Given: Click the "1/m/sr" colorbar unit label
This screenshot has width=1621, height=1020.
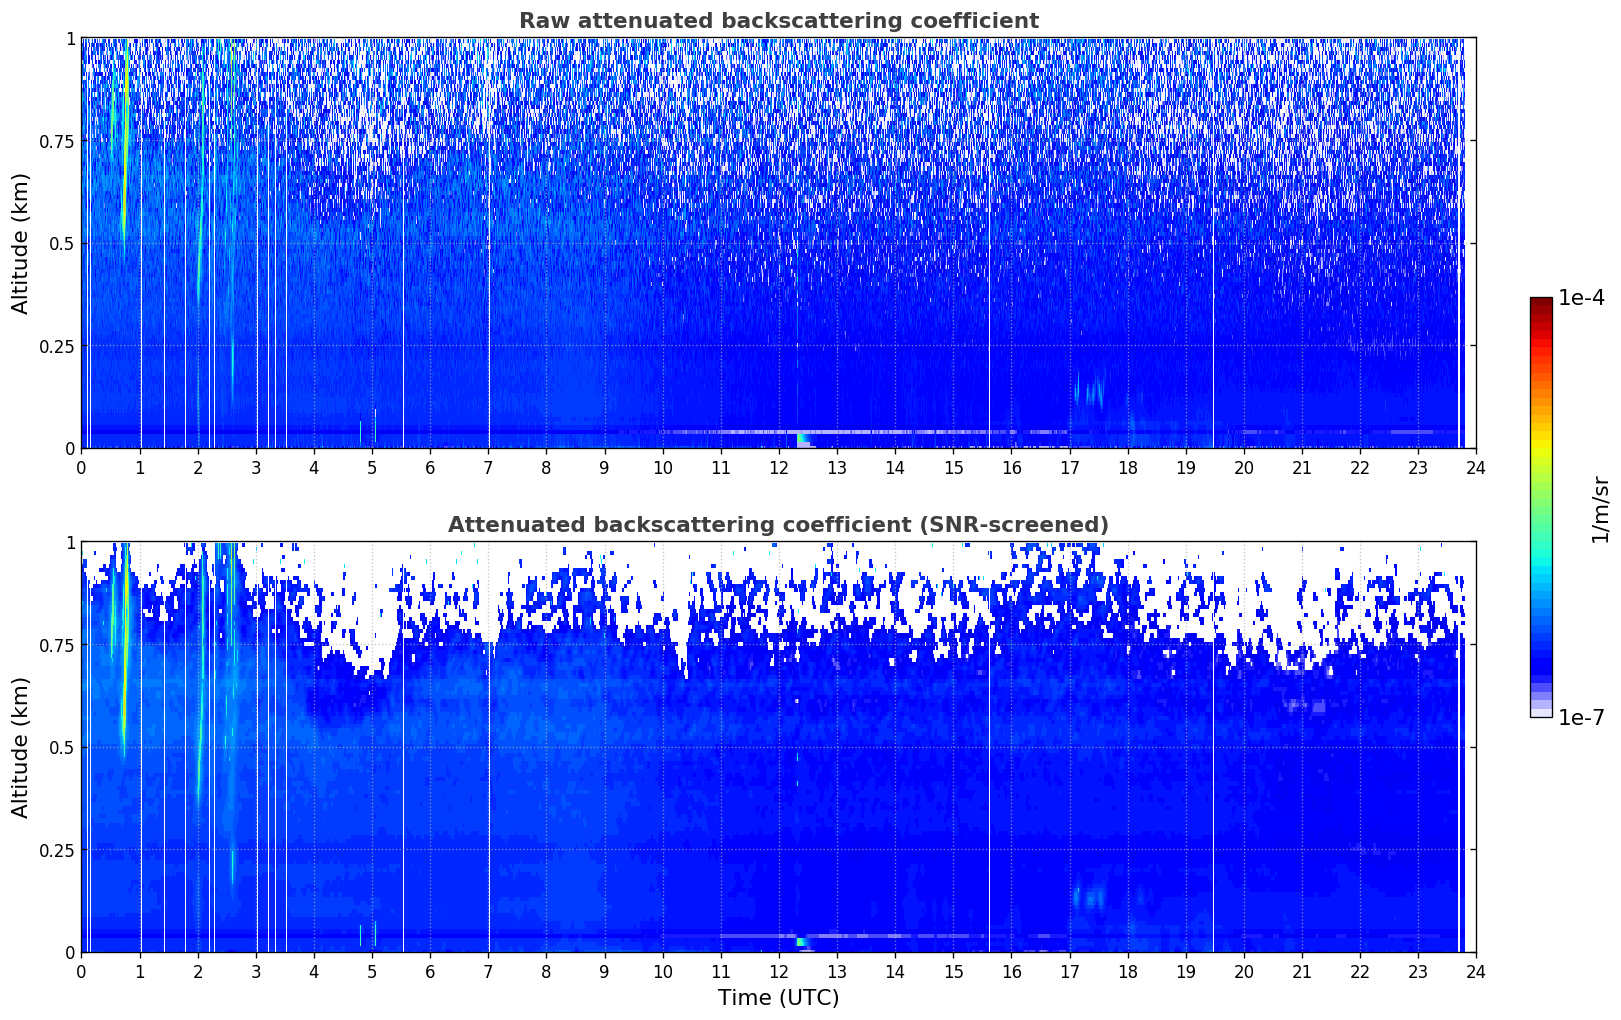Looking at the screenshot, I should tap(1600, 508).
